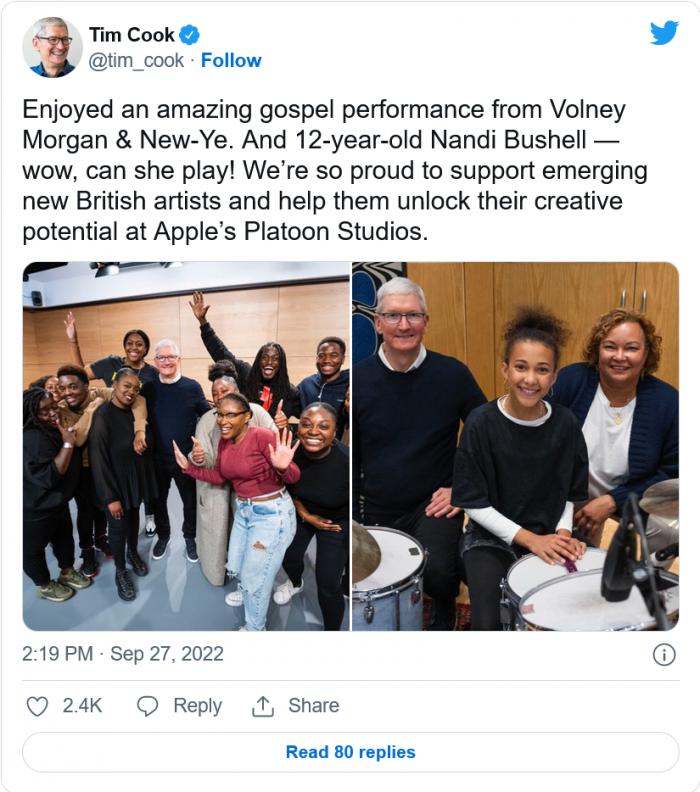Click the 2:19 PM time text

[59, 654]
